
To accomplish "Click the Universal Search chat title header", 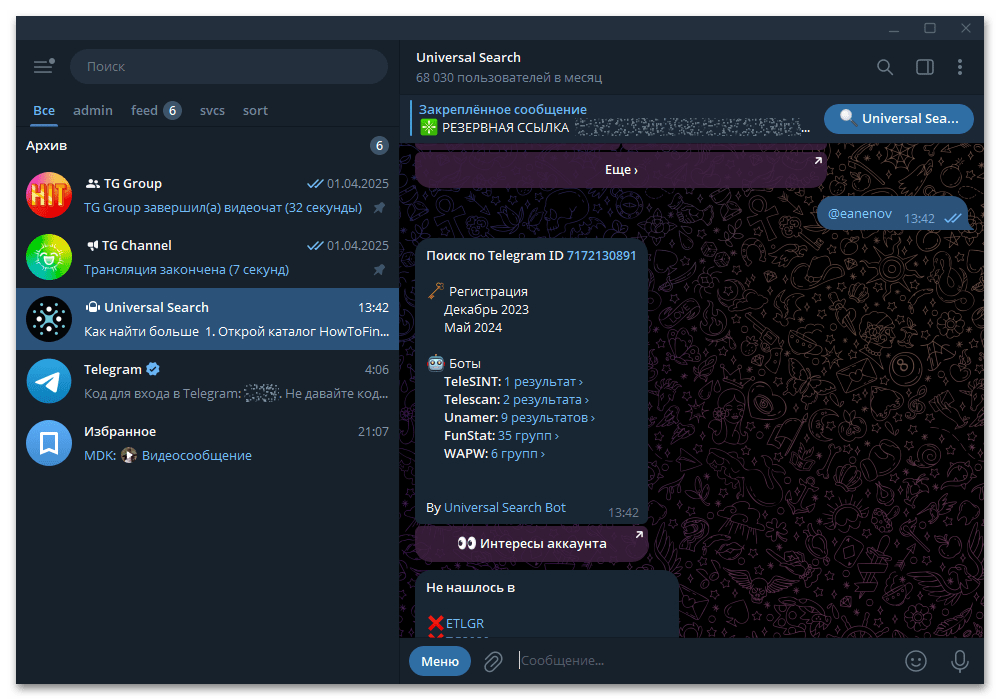I will click(468, 57).
